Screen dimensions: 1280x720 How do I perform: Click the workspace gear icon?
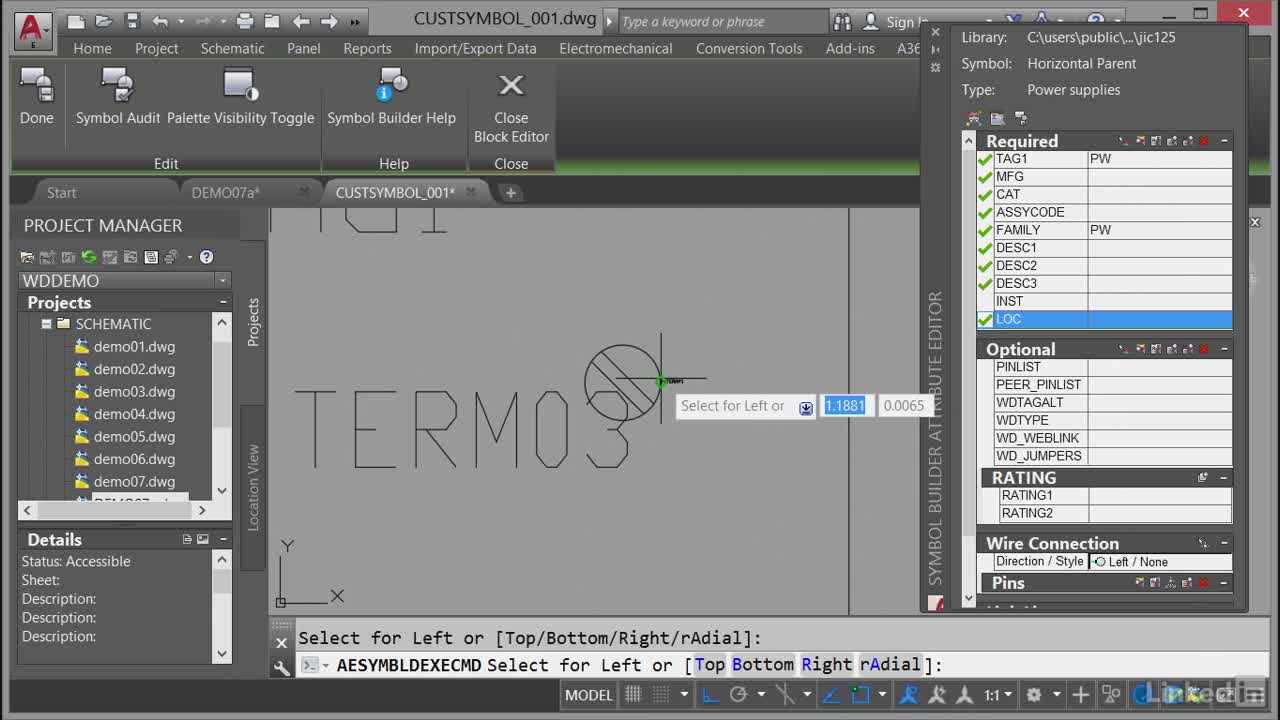coord(1034,695)
